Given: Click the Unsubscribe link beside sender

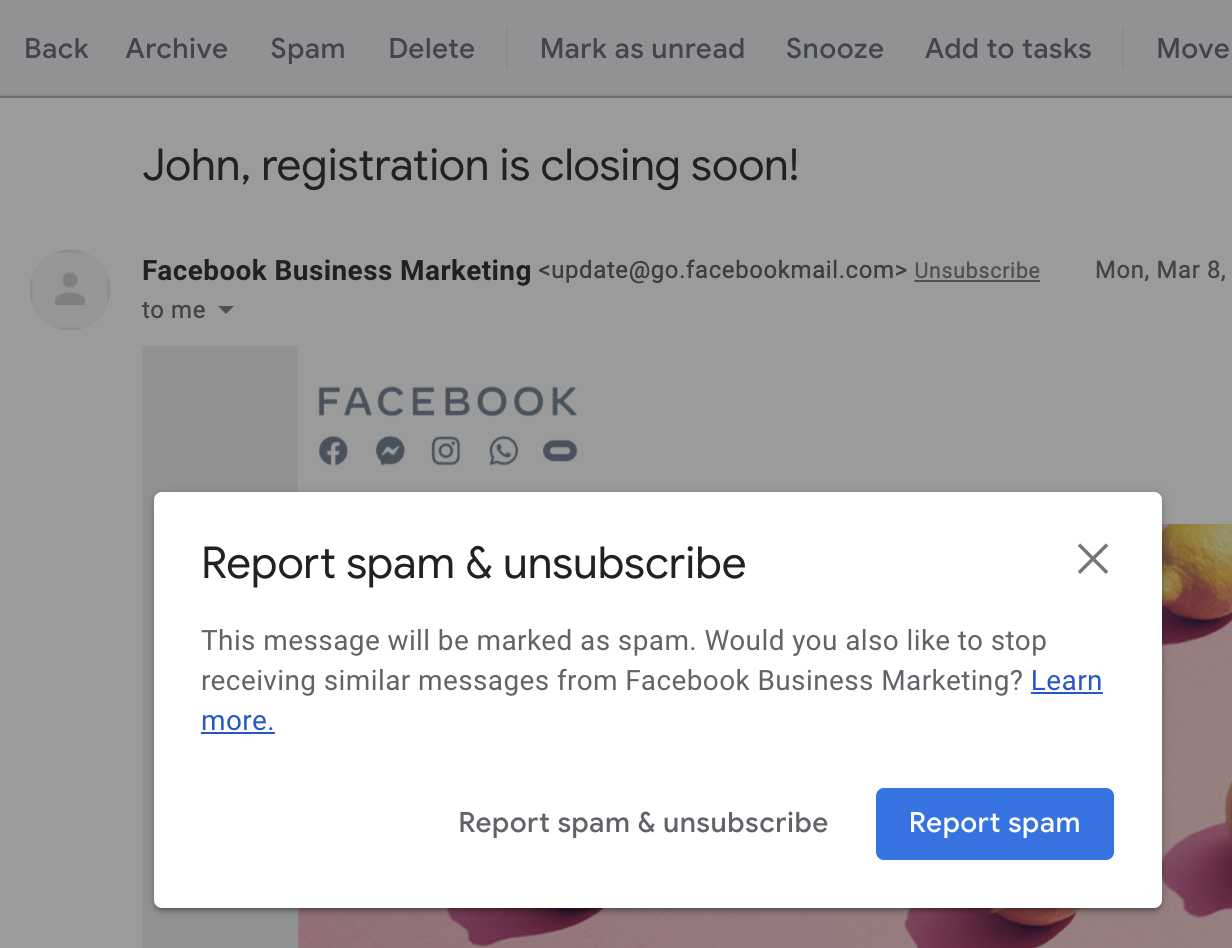Looking at the screenshot, I should click(976, 271).
